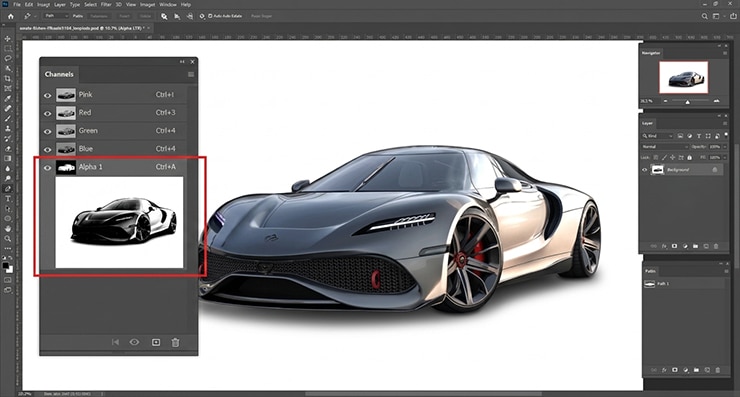Toggle the Auto Add/Delete checkbox
This screenshot has height=397, width=740.
click(x=210, y=16)
